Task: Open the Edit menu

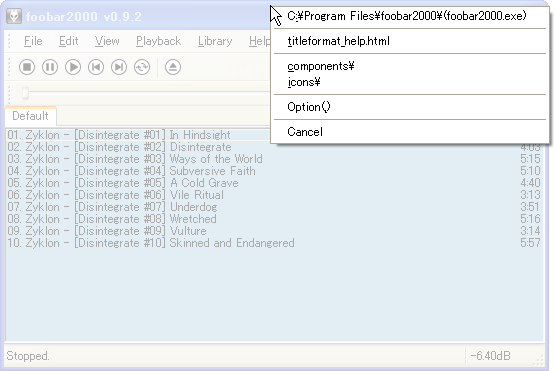Action: pos(68,41)
